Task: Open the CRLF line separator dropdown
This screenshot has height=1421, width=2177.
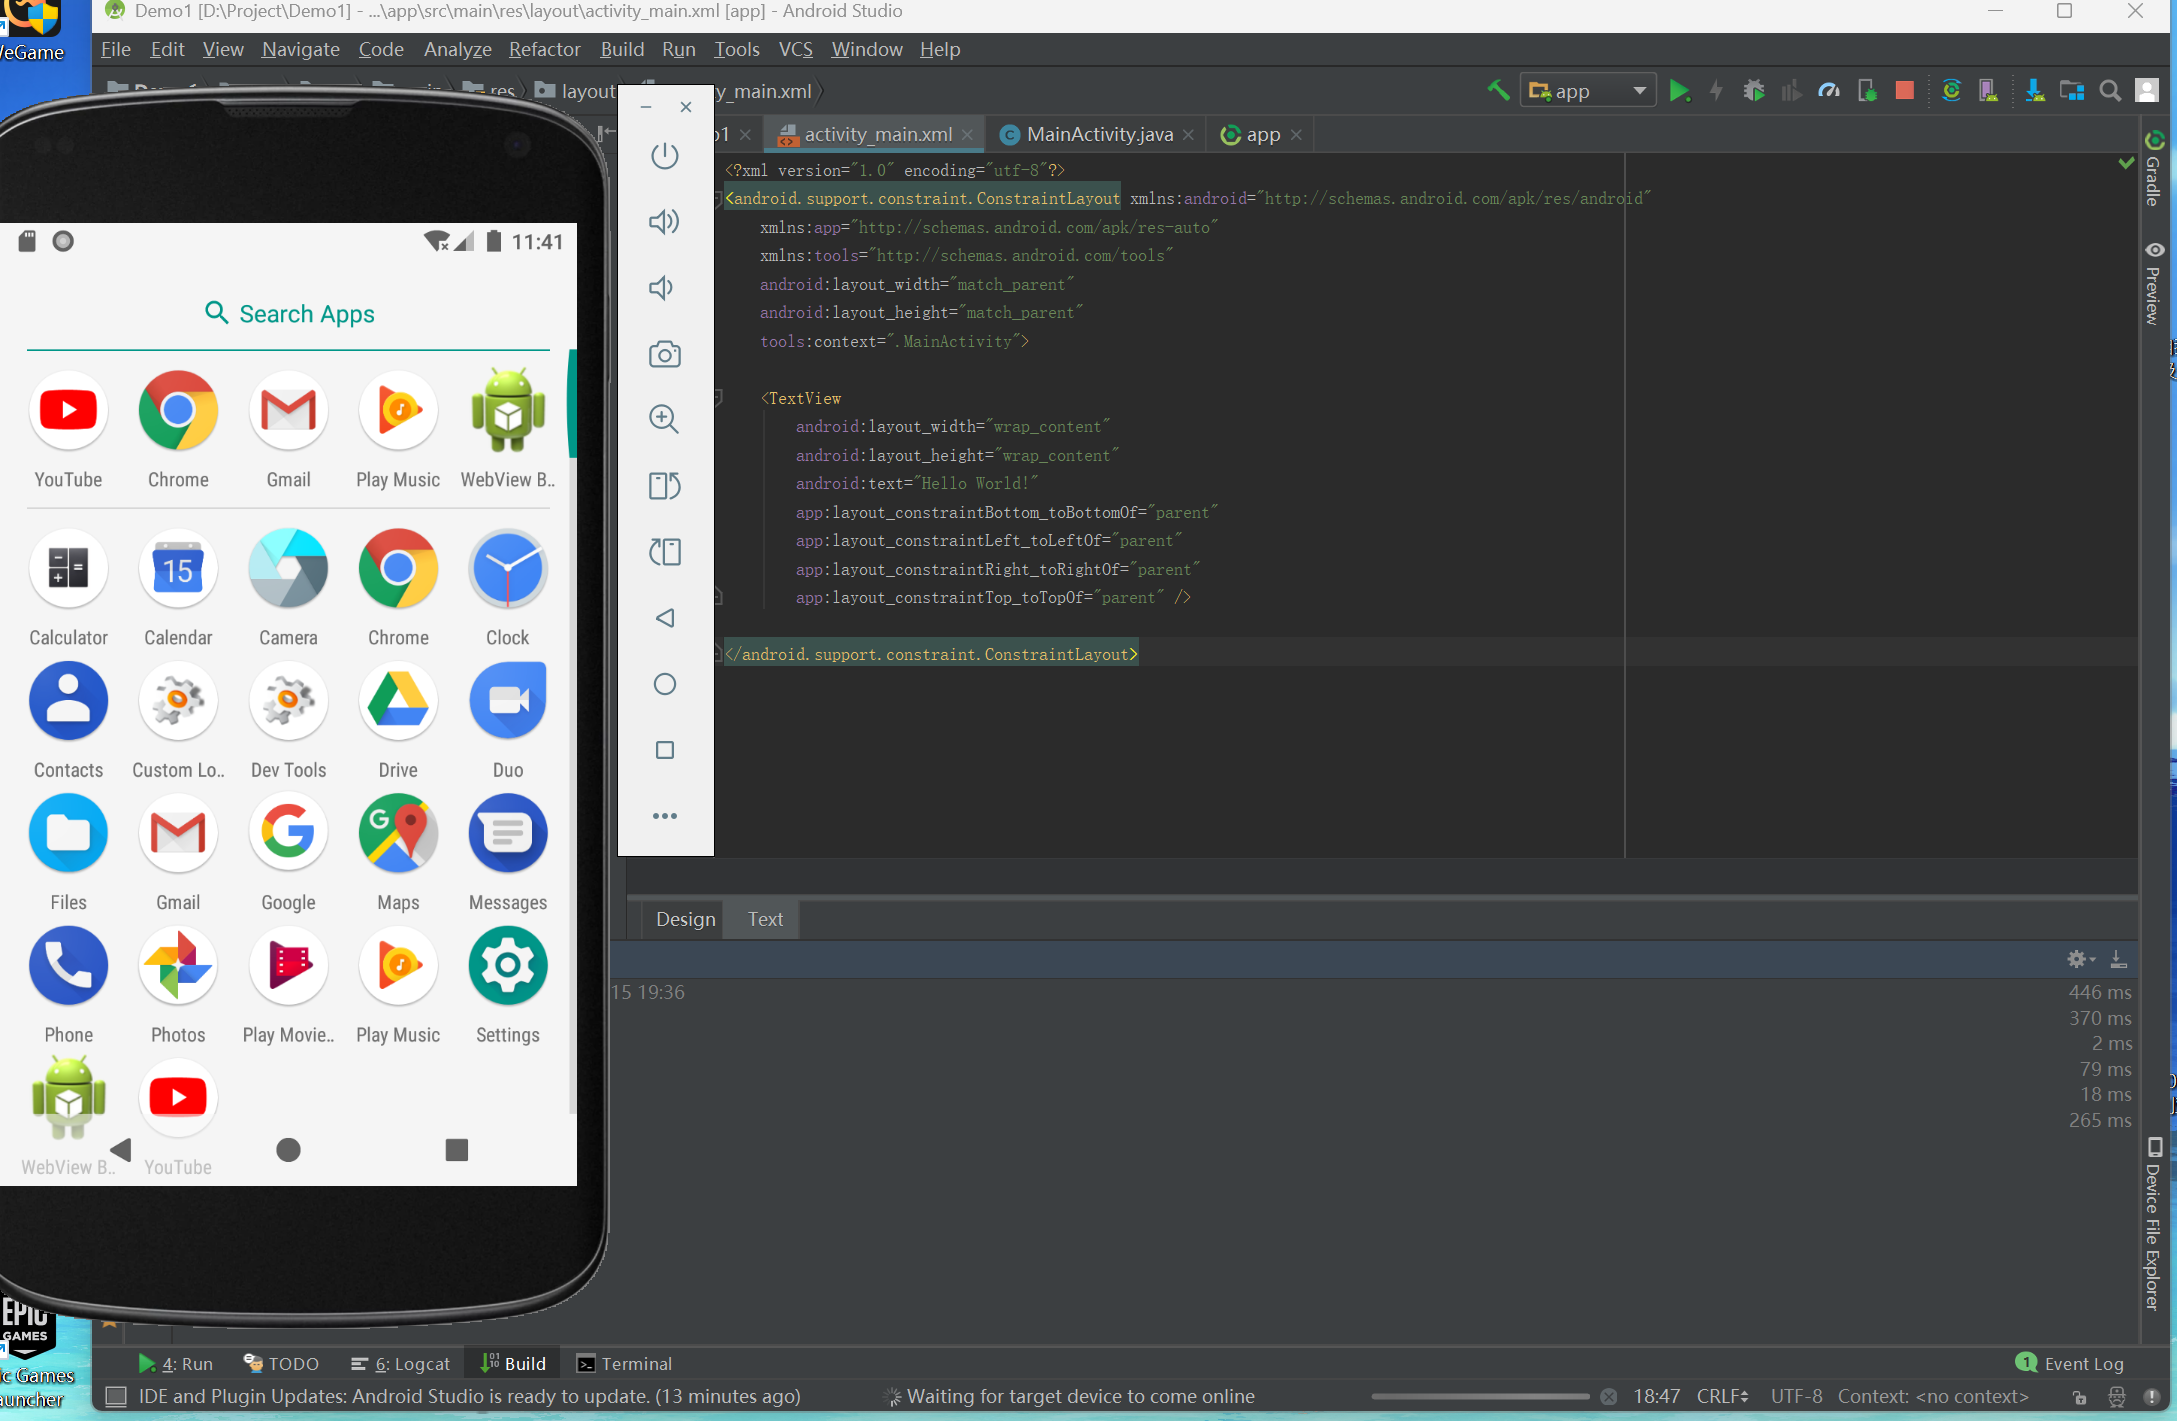Action: (1722, 1396)
